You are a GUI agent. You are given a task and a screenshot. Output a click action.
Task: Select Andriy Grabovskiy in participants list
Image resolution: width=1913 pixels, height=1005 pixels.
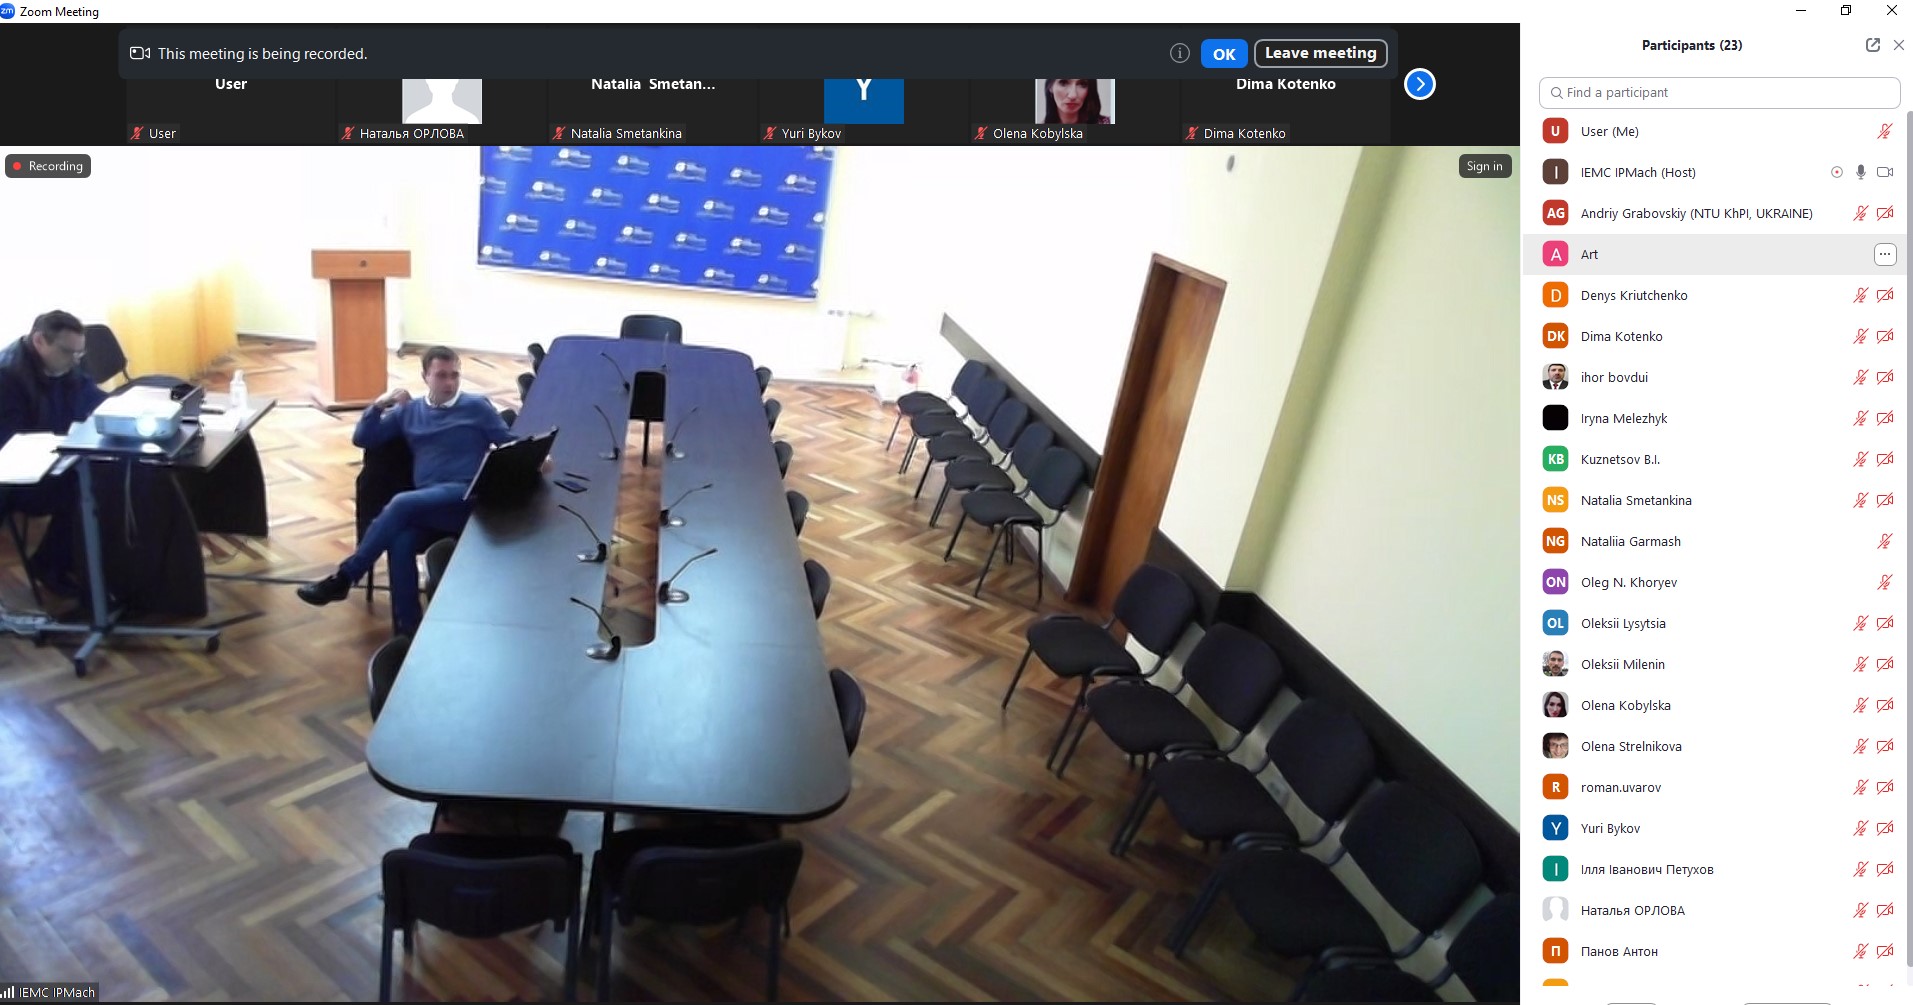coord(1695,213)
